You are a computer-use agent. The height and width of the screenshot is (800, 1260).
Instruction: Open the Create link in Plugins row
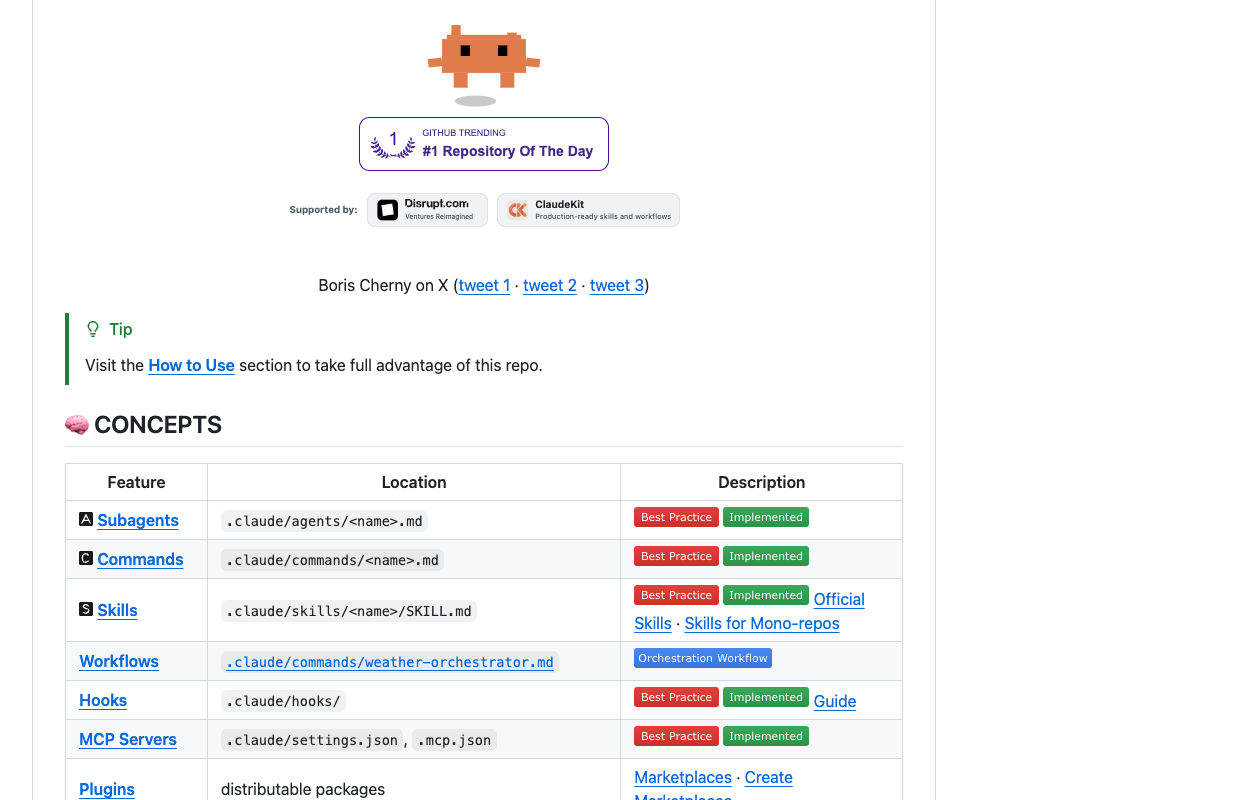(x=769, y=777)
